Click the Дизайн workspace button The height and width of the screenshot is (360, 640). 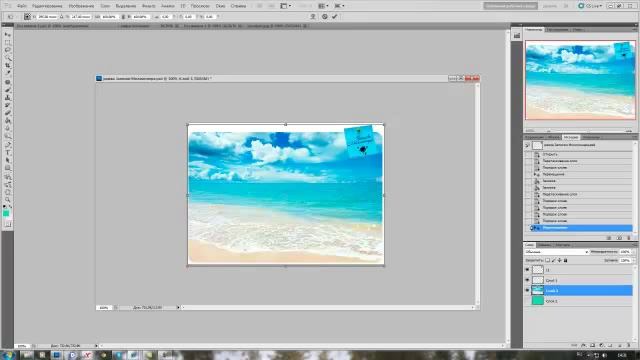coord(550,6)
